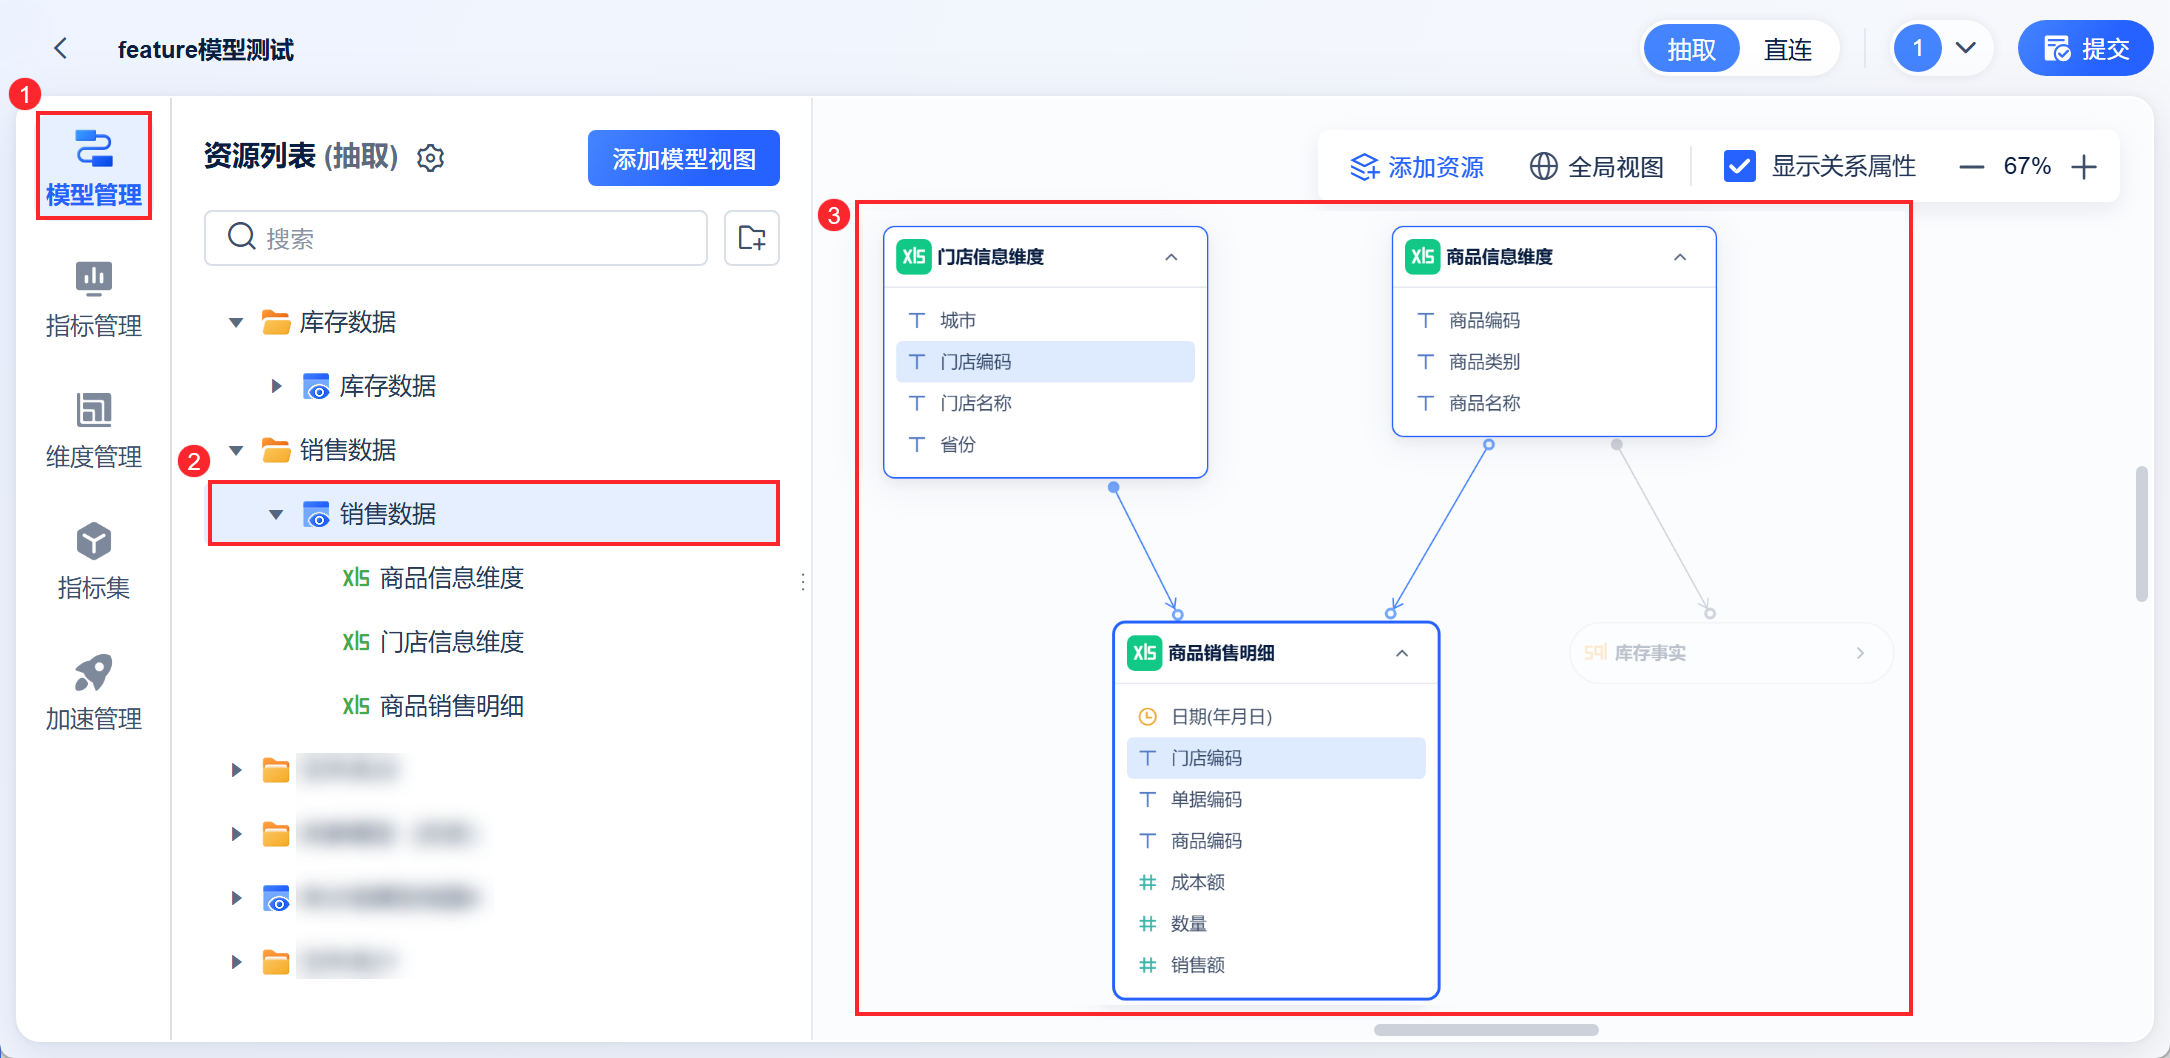Click the 添加模型视图 button

click(x=684, y=158)
